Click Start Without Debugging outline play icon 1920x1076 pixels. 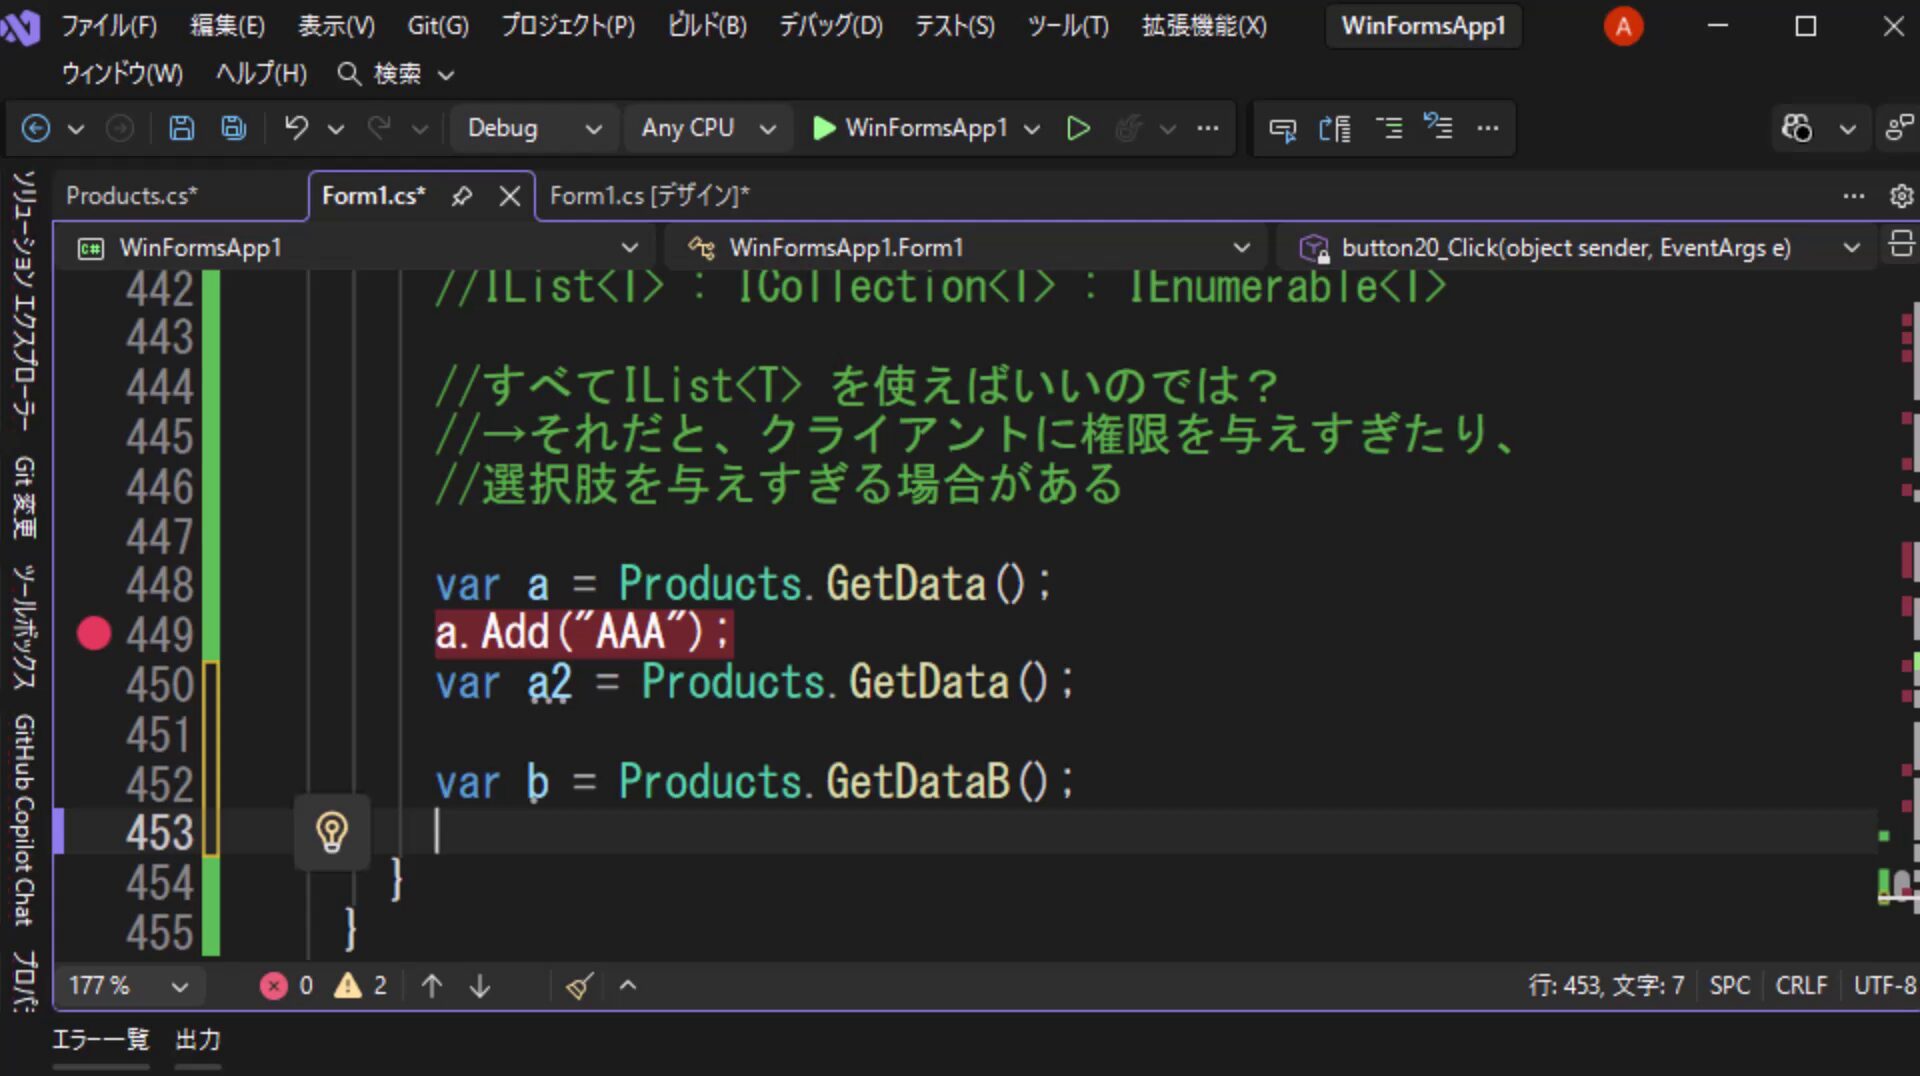(1078, 128)
